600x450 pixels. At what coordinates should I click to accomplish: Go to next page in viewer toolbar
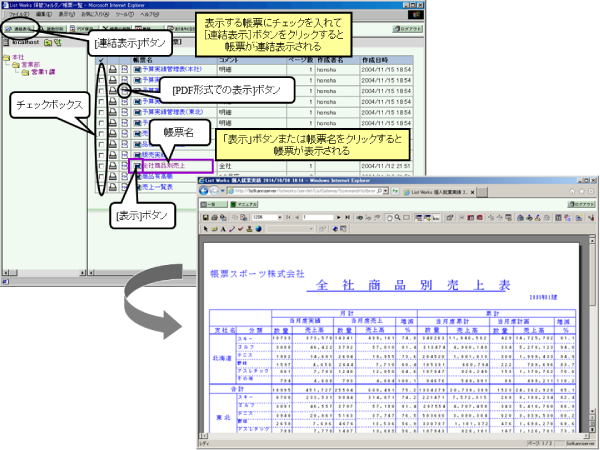tap(339, 217)
